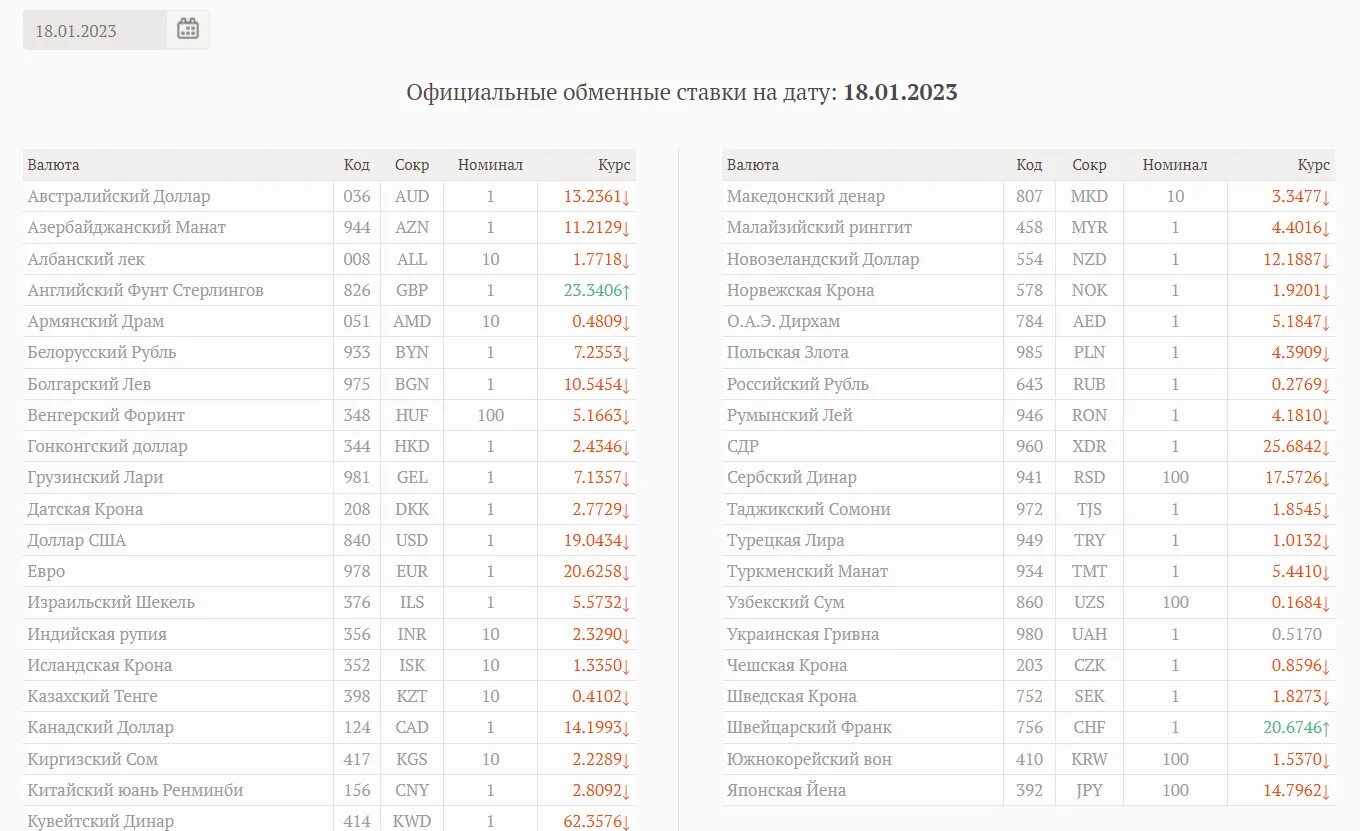Click the Таджикский Сомони currency name
1360x831 pixels.
tap(808, 509)
